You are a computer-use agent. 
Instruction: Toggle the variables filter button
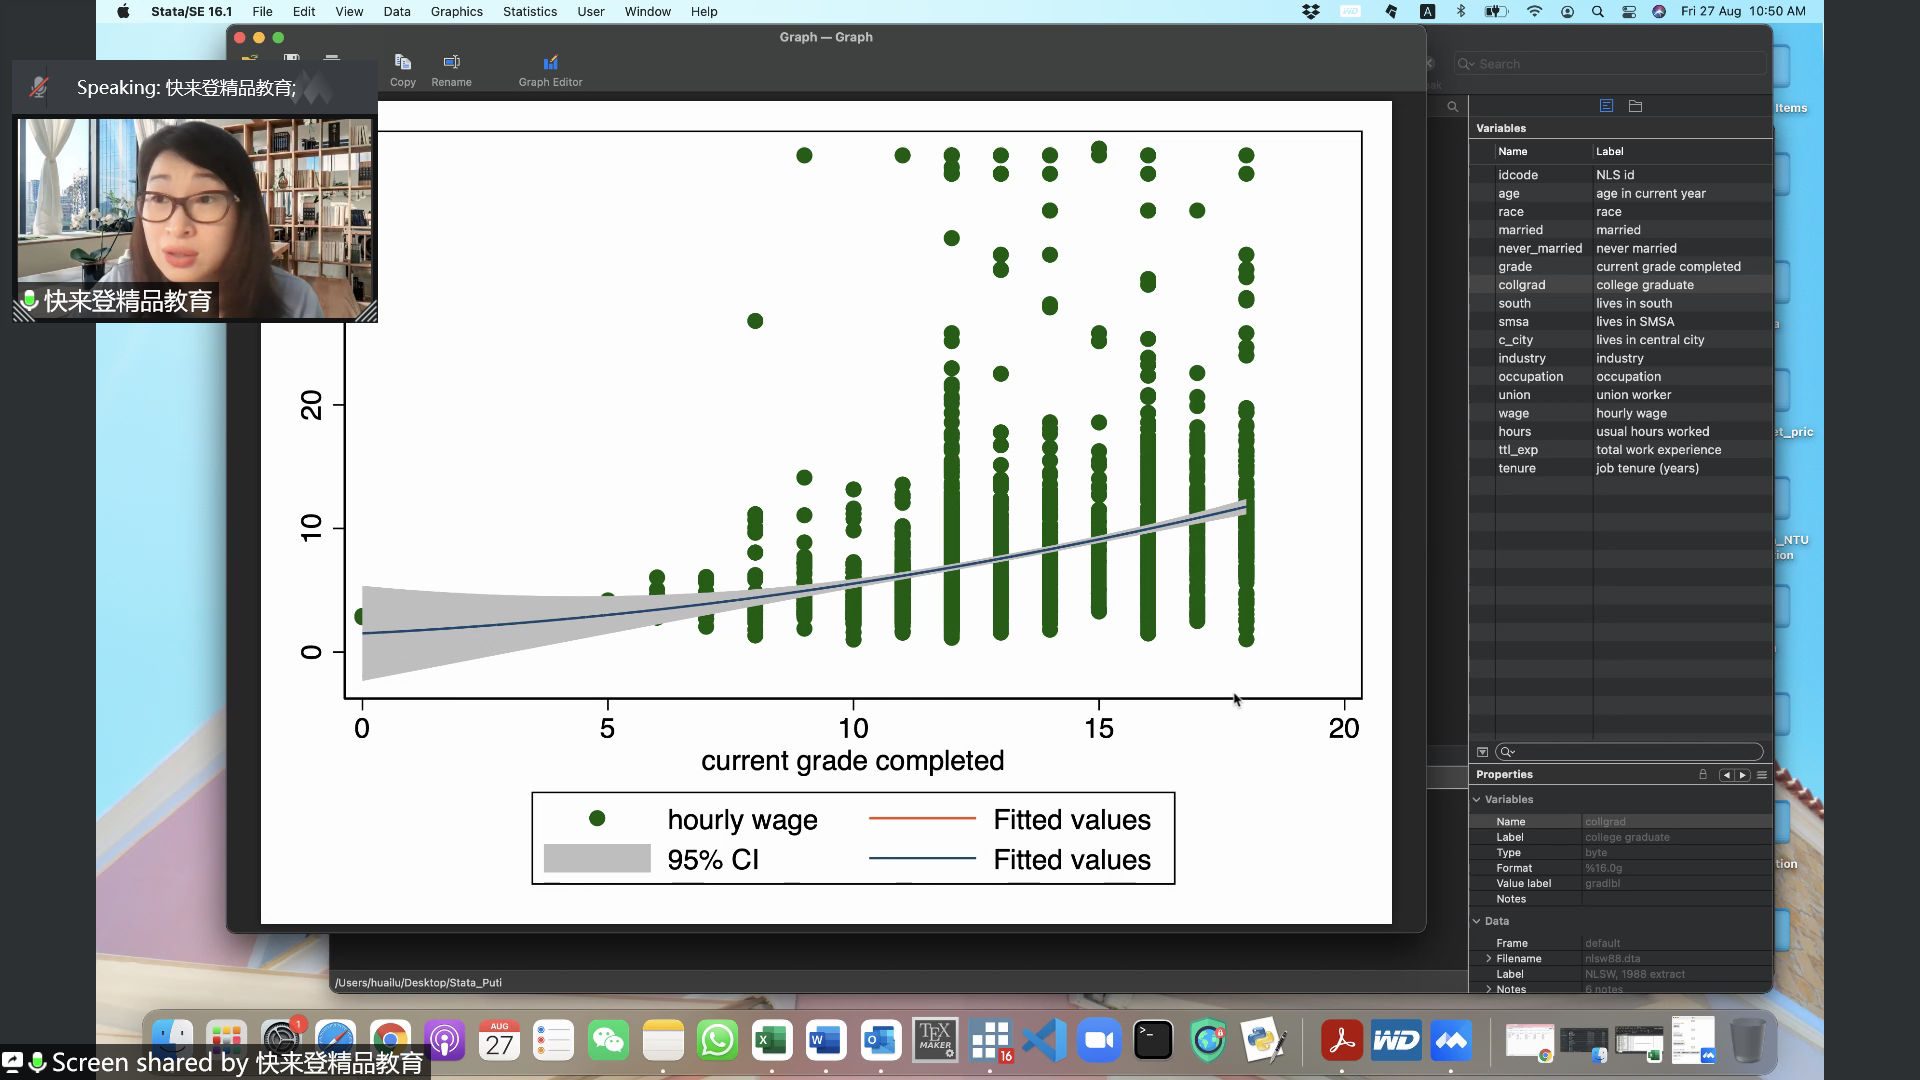(1482, 752)
